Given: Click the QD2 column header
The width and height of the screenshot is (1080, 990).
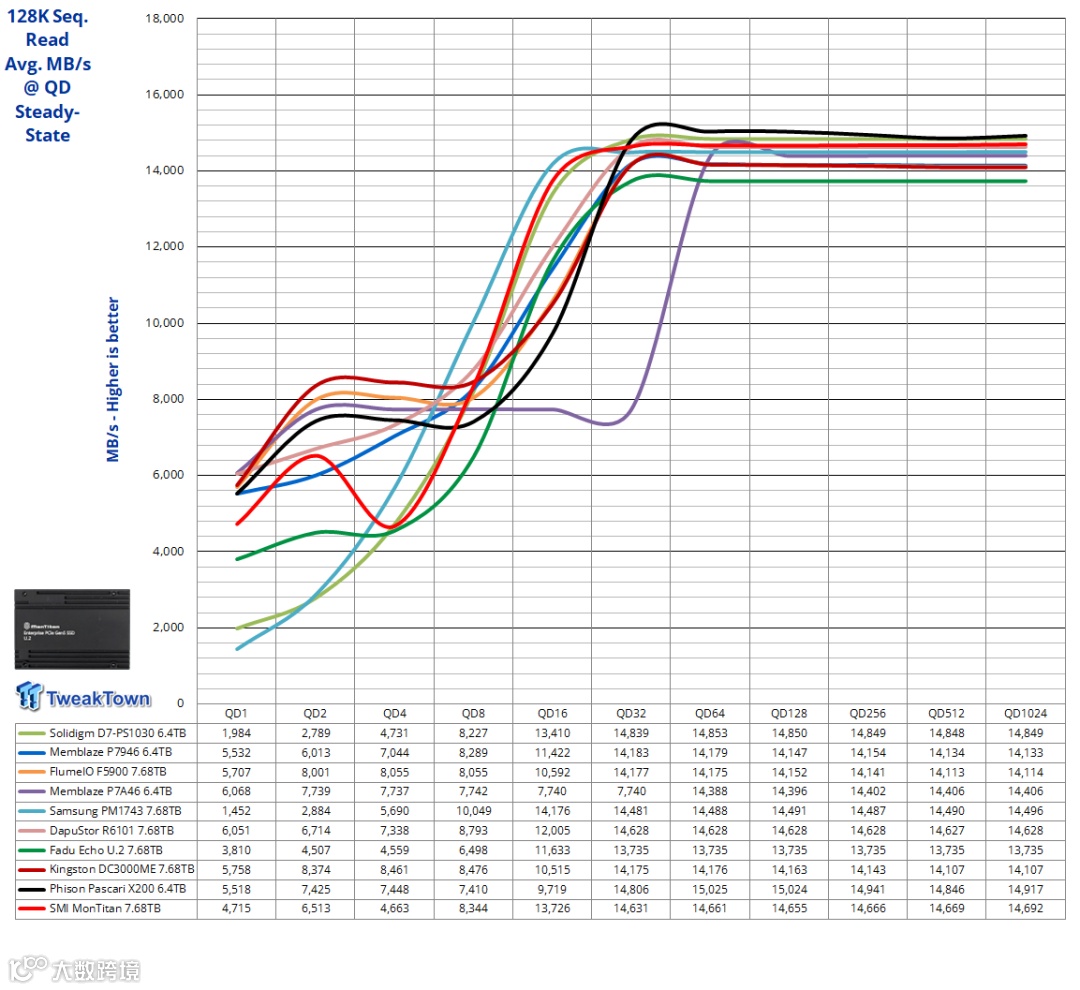Looking at the screenshot, I should pos(315,714).
